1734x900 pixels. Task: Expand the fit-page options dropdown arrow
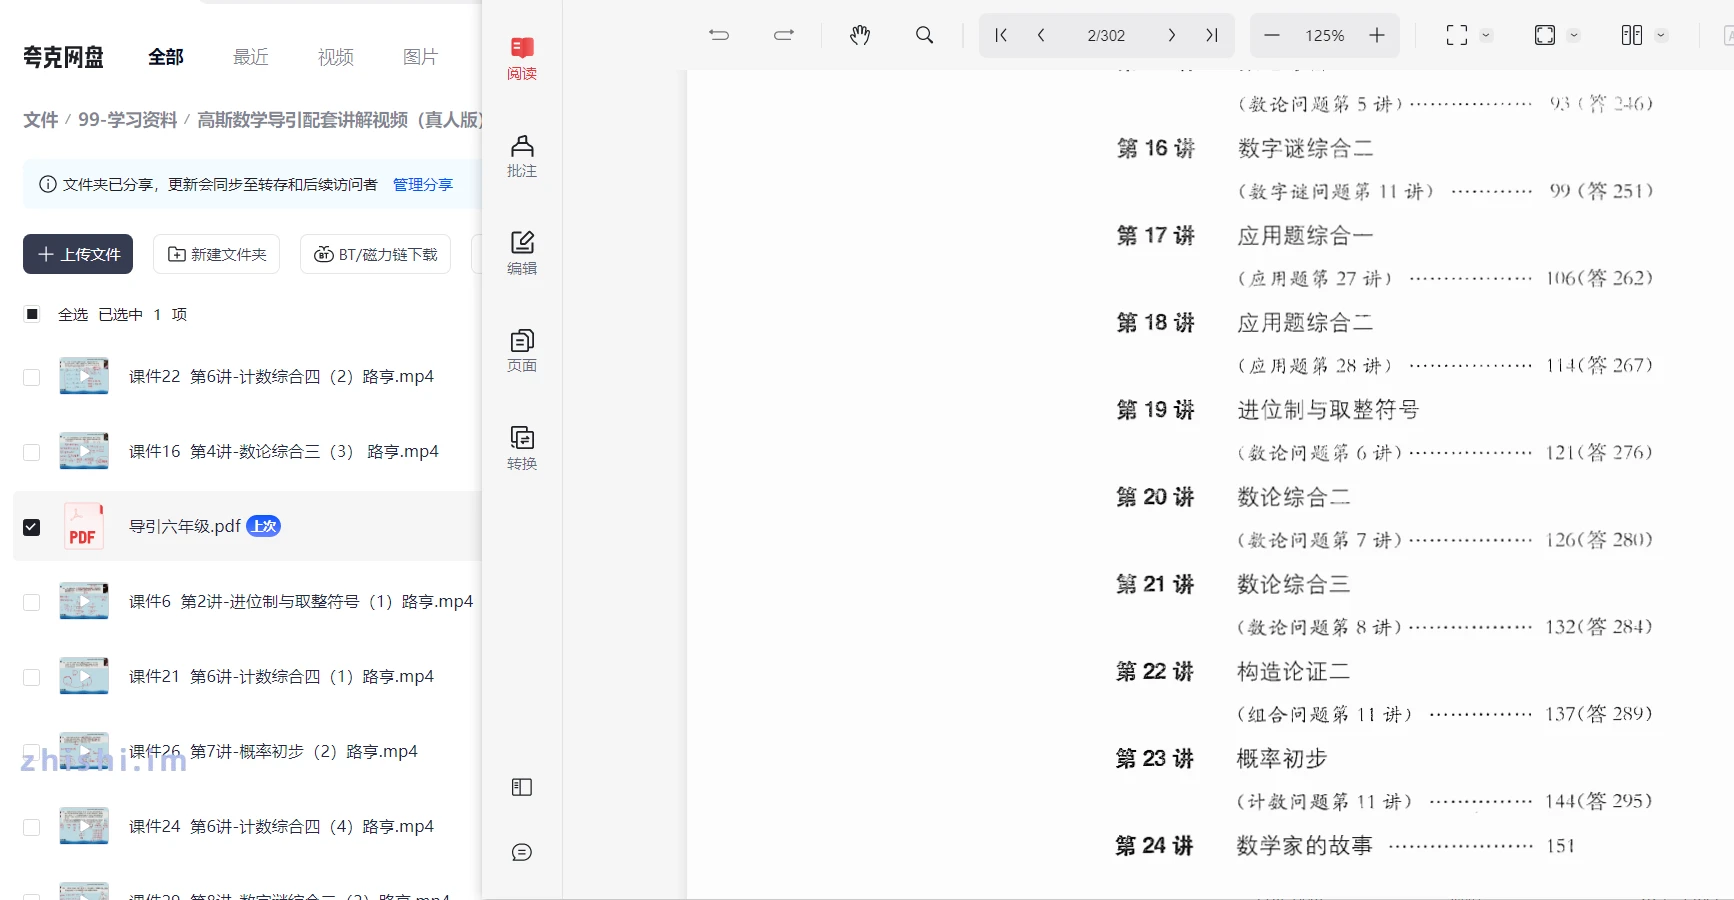(x=1574, y=35)
